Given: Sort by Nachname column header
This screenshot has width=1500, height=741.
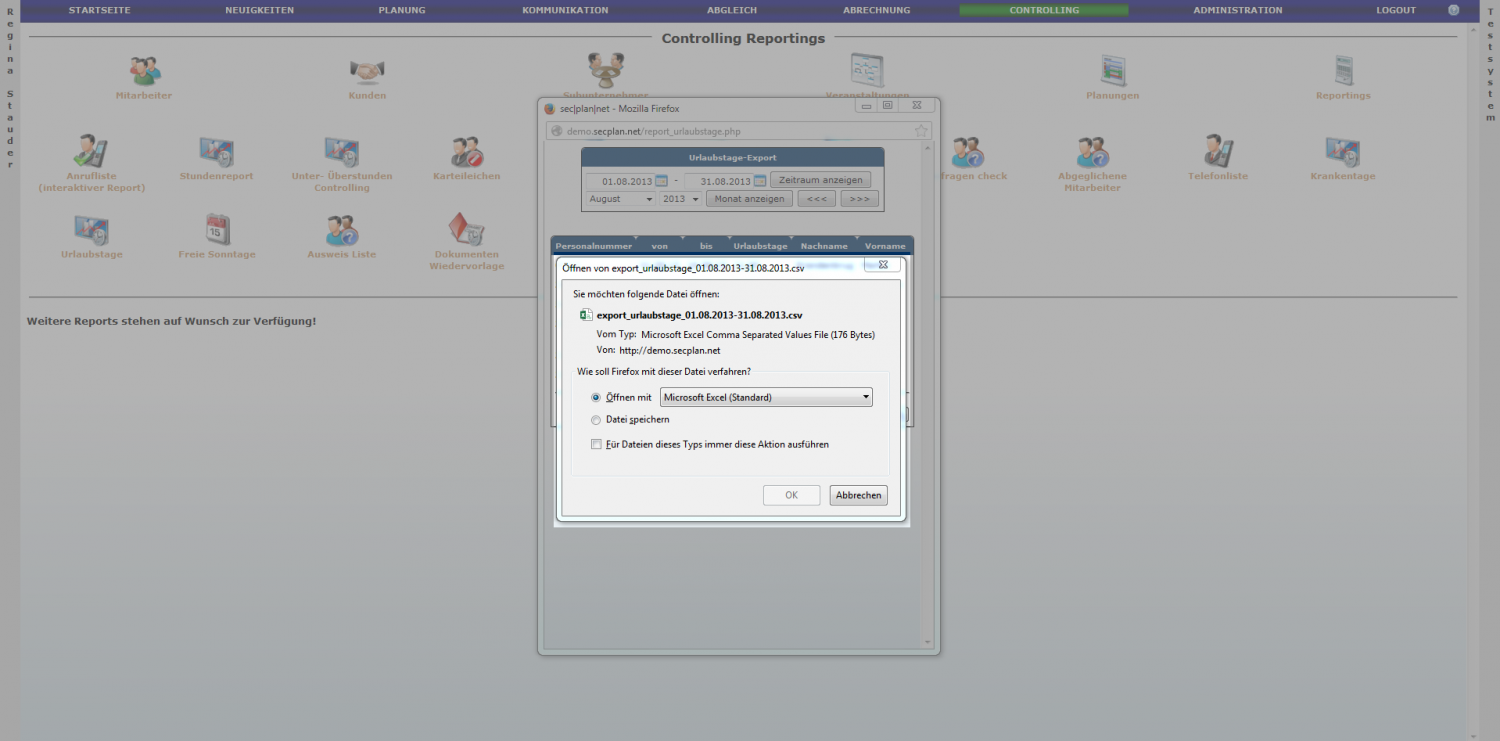Looking at the screenshot, I should [x=824, y=246].
